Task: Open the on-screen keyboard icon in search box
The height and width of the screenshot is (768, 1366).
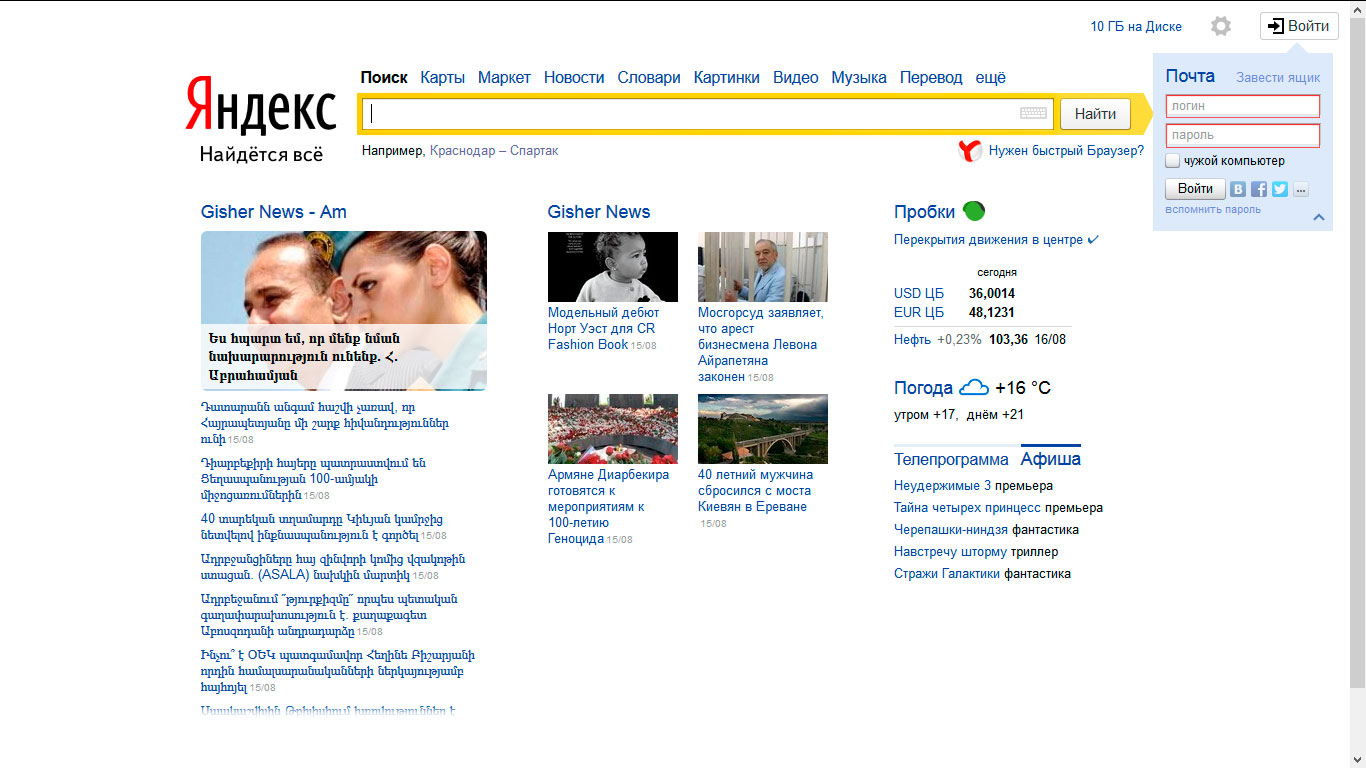Action: [1033, 114]
